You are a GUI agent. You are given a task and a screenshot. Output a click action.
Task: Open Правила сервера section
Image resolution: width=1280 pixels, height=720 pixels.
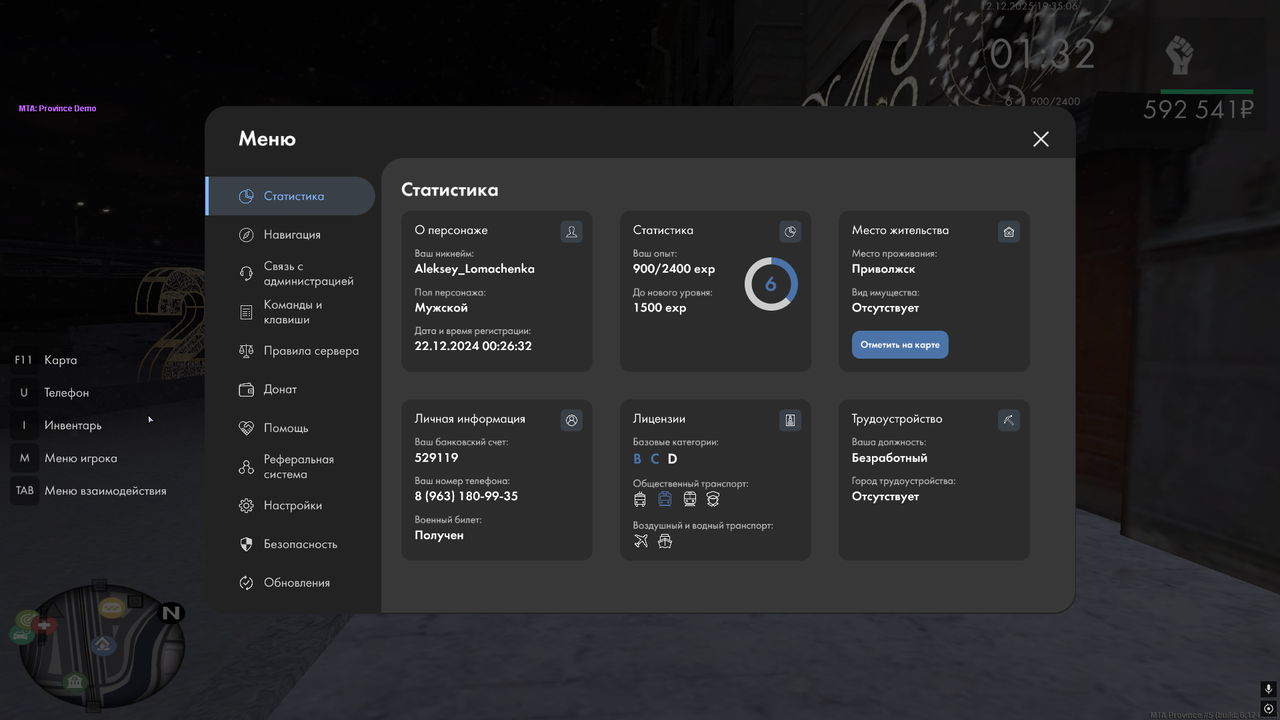tap(290, 351)
